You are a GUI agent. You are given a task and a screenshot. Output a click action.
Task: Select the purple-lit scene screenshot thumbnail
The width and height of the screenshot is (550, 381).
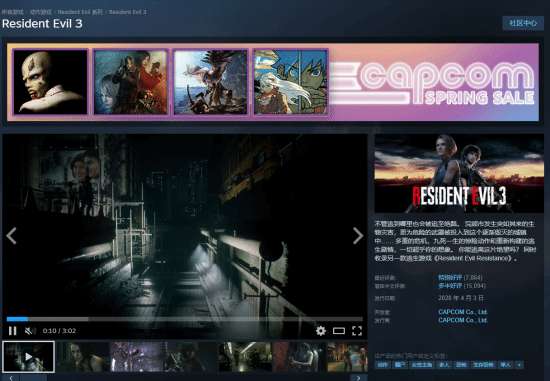(x=138, y=357)
